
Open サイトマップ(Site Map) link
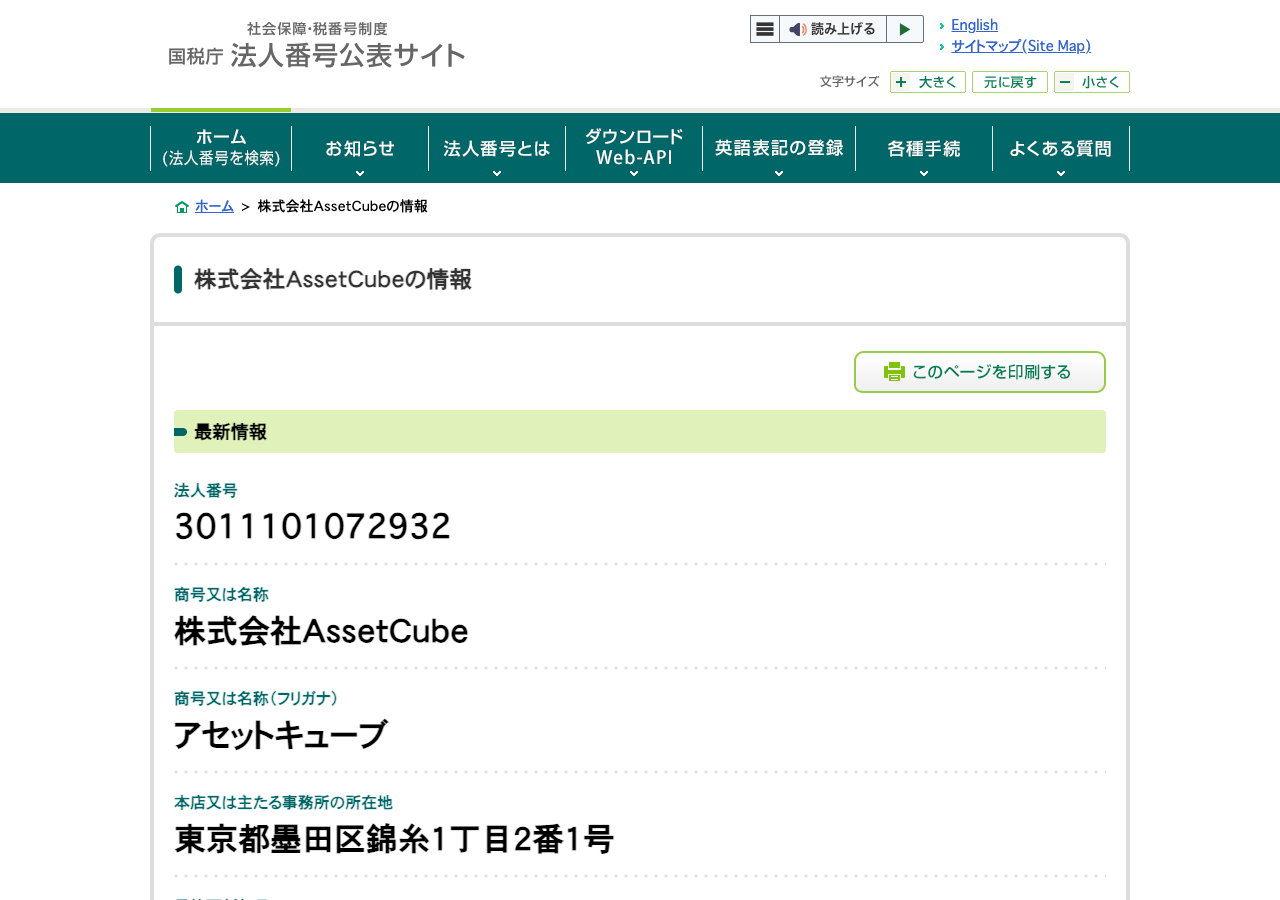coord(1021,46)
